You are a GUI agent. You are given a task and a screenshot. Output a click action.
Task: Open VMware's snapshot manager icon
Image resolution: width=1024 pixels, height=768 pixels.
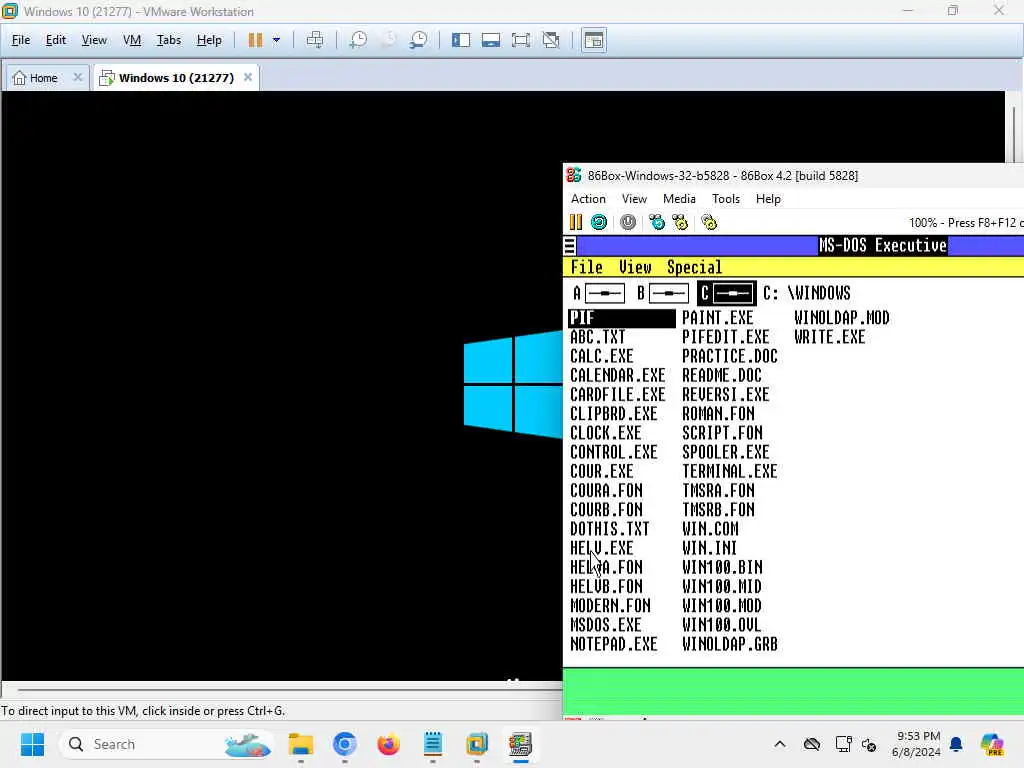(x=419, y=40)
